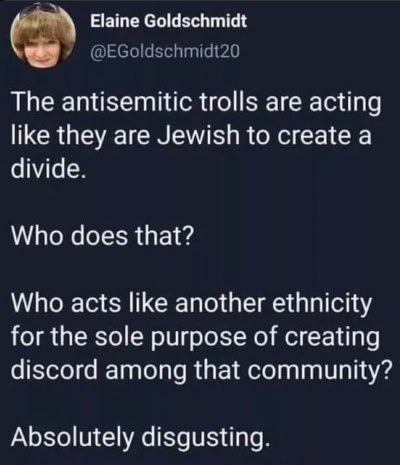Click the line "Who does that?"

click(102, 236)
